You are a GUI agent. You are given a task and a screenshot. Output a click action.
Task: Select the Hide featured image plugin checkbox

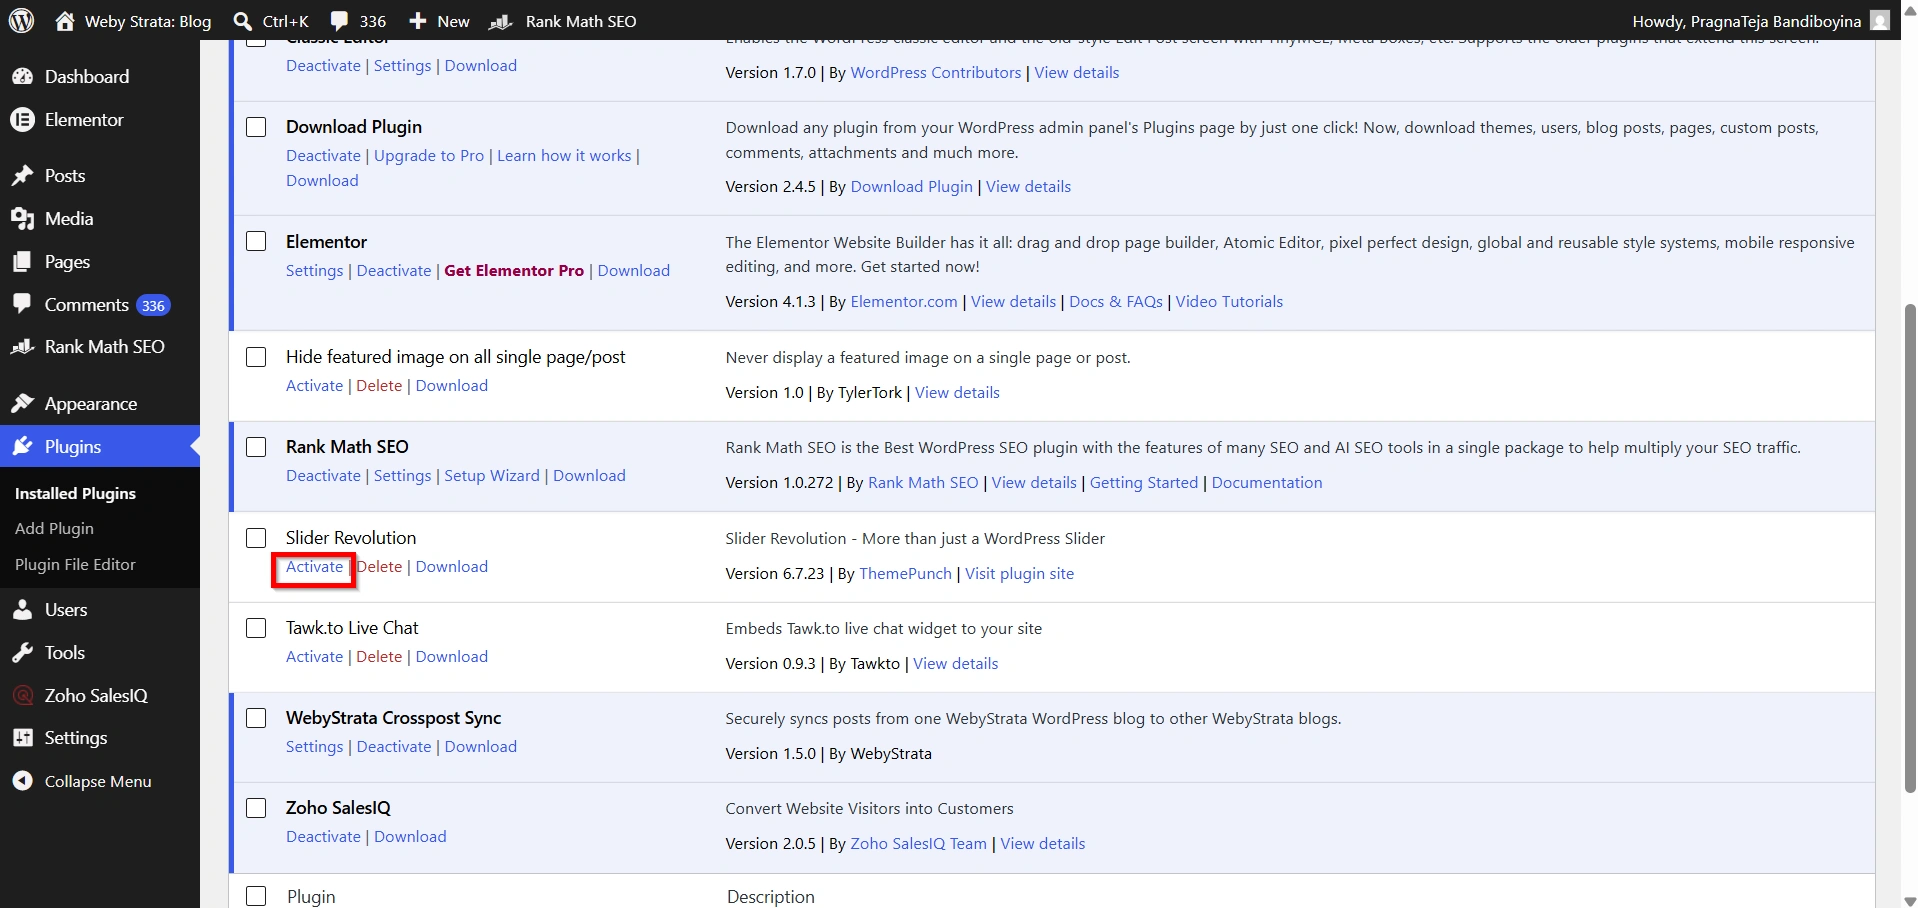click(x=256, y=357)
